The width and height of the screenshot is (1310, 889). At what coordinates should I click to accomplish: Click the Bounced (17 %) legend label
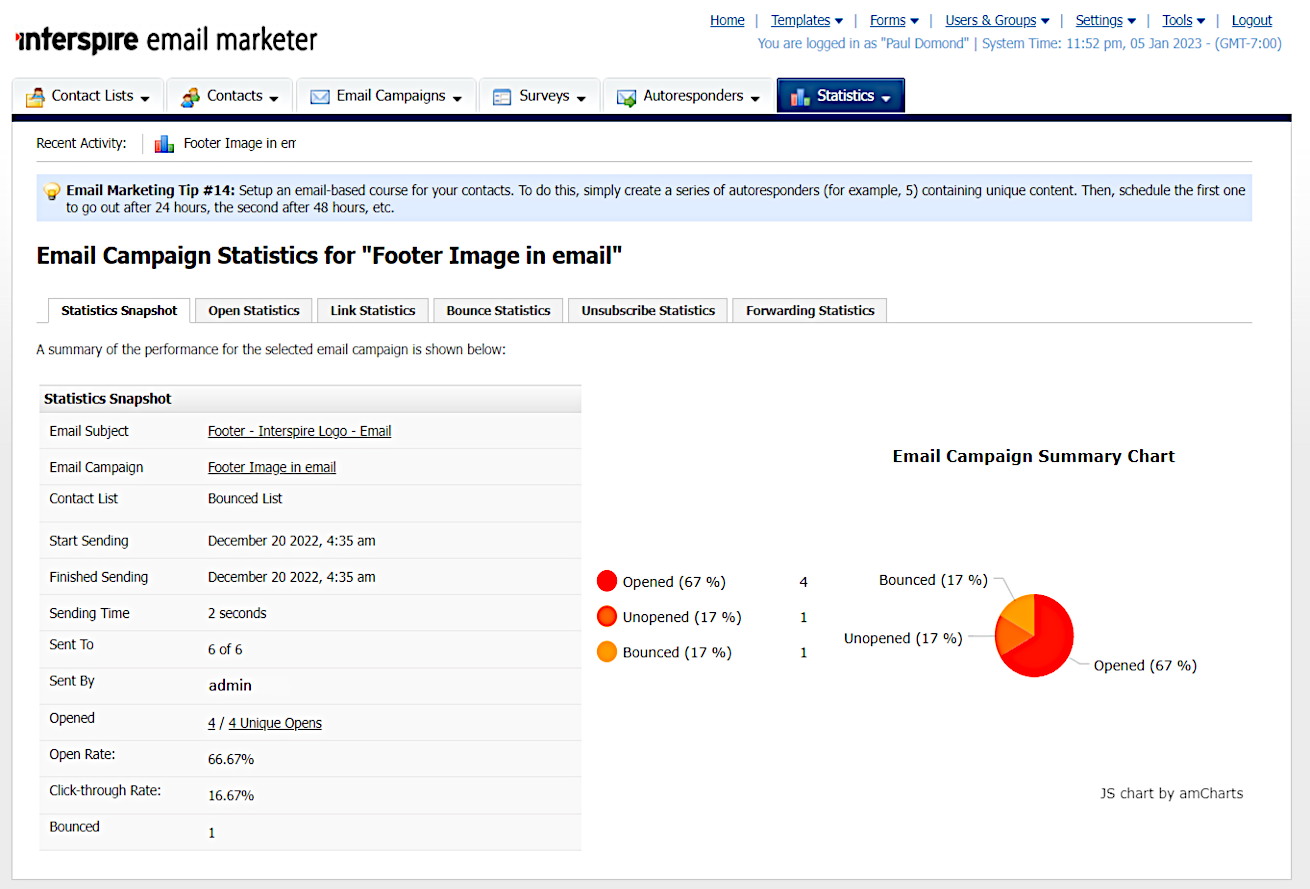tap(677, 652)
